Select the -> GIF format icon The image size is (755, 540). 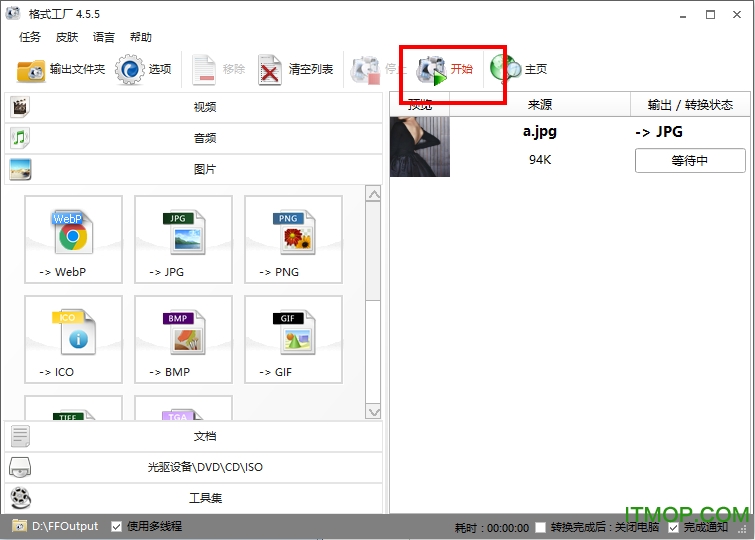[x=293, y=335]
